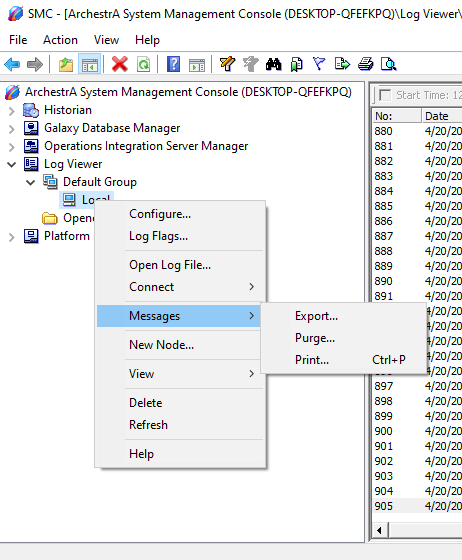Choose Help from context menu

tap(181, 454)
